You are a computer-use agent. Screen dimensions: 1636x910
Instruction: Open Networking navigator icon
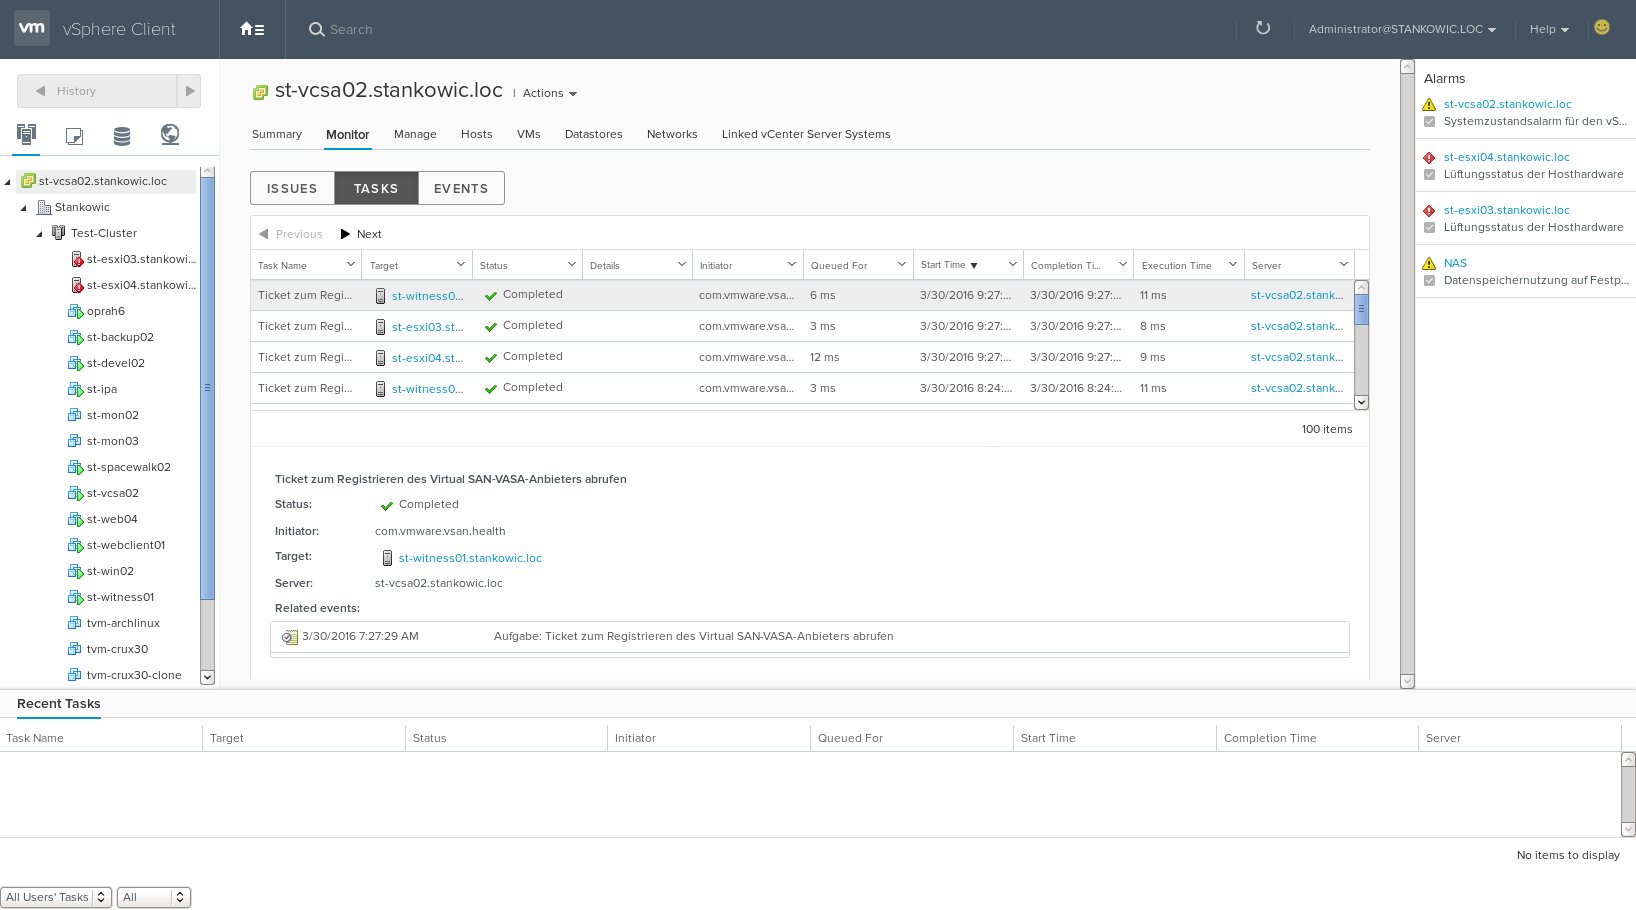coord(170,134)
